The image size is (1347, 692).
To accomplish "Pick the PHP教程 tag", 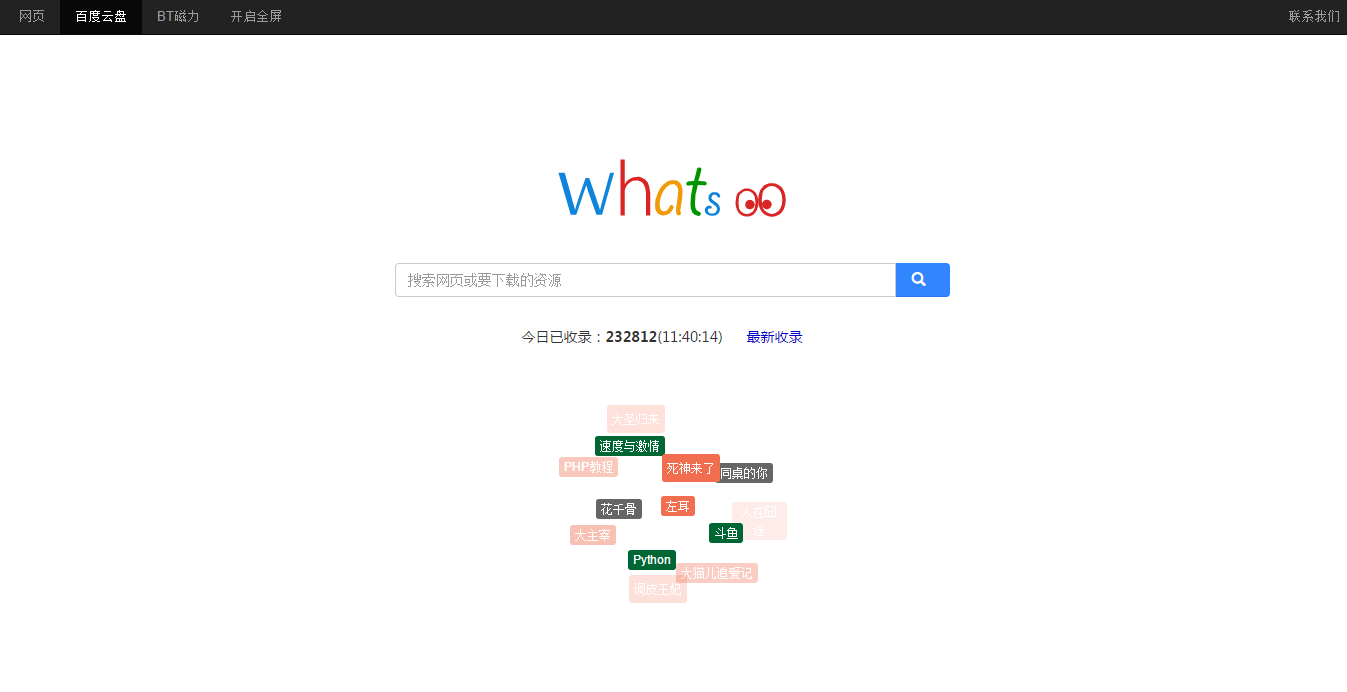I will click(x=588, y=467).
